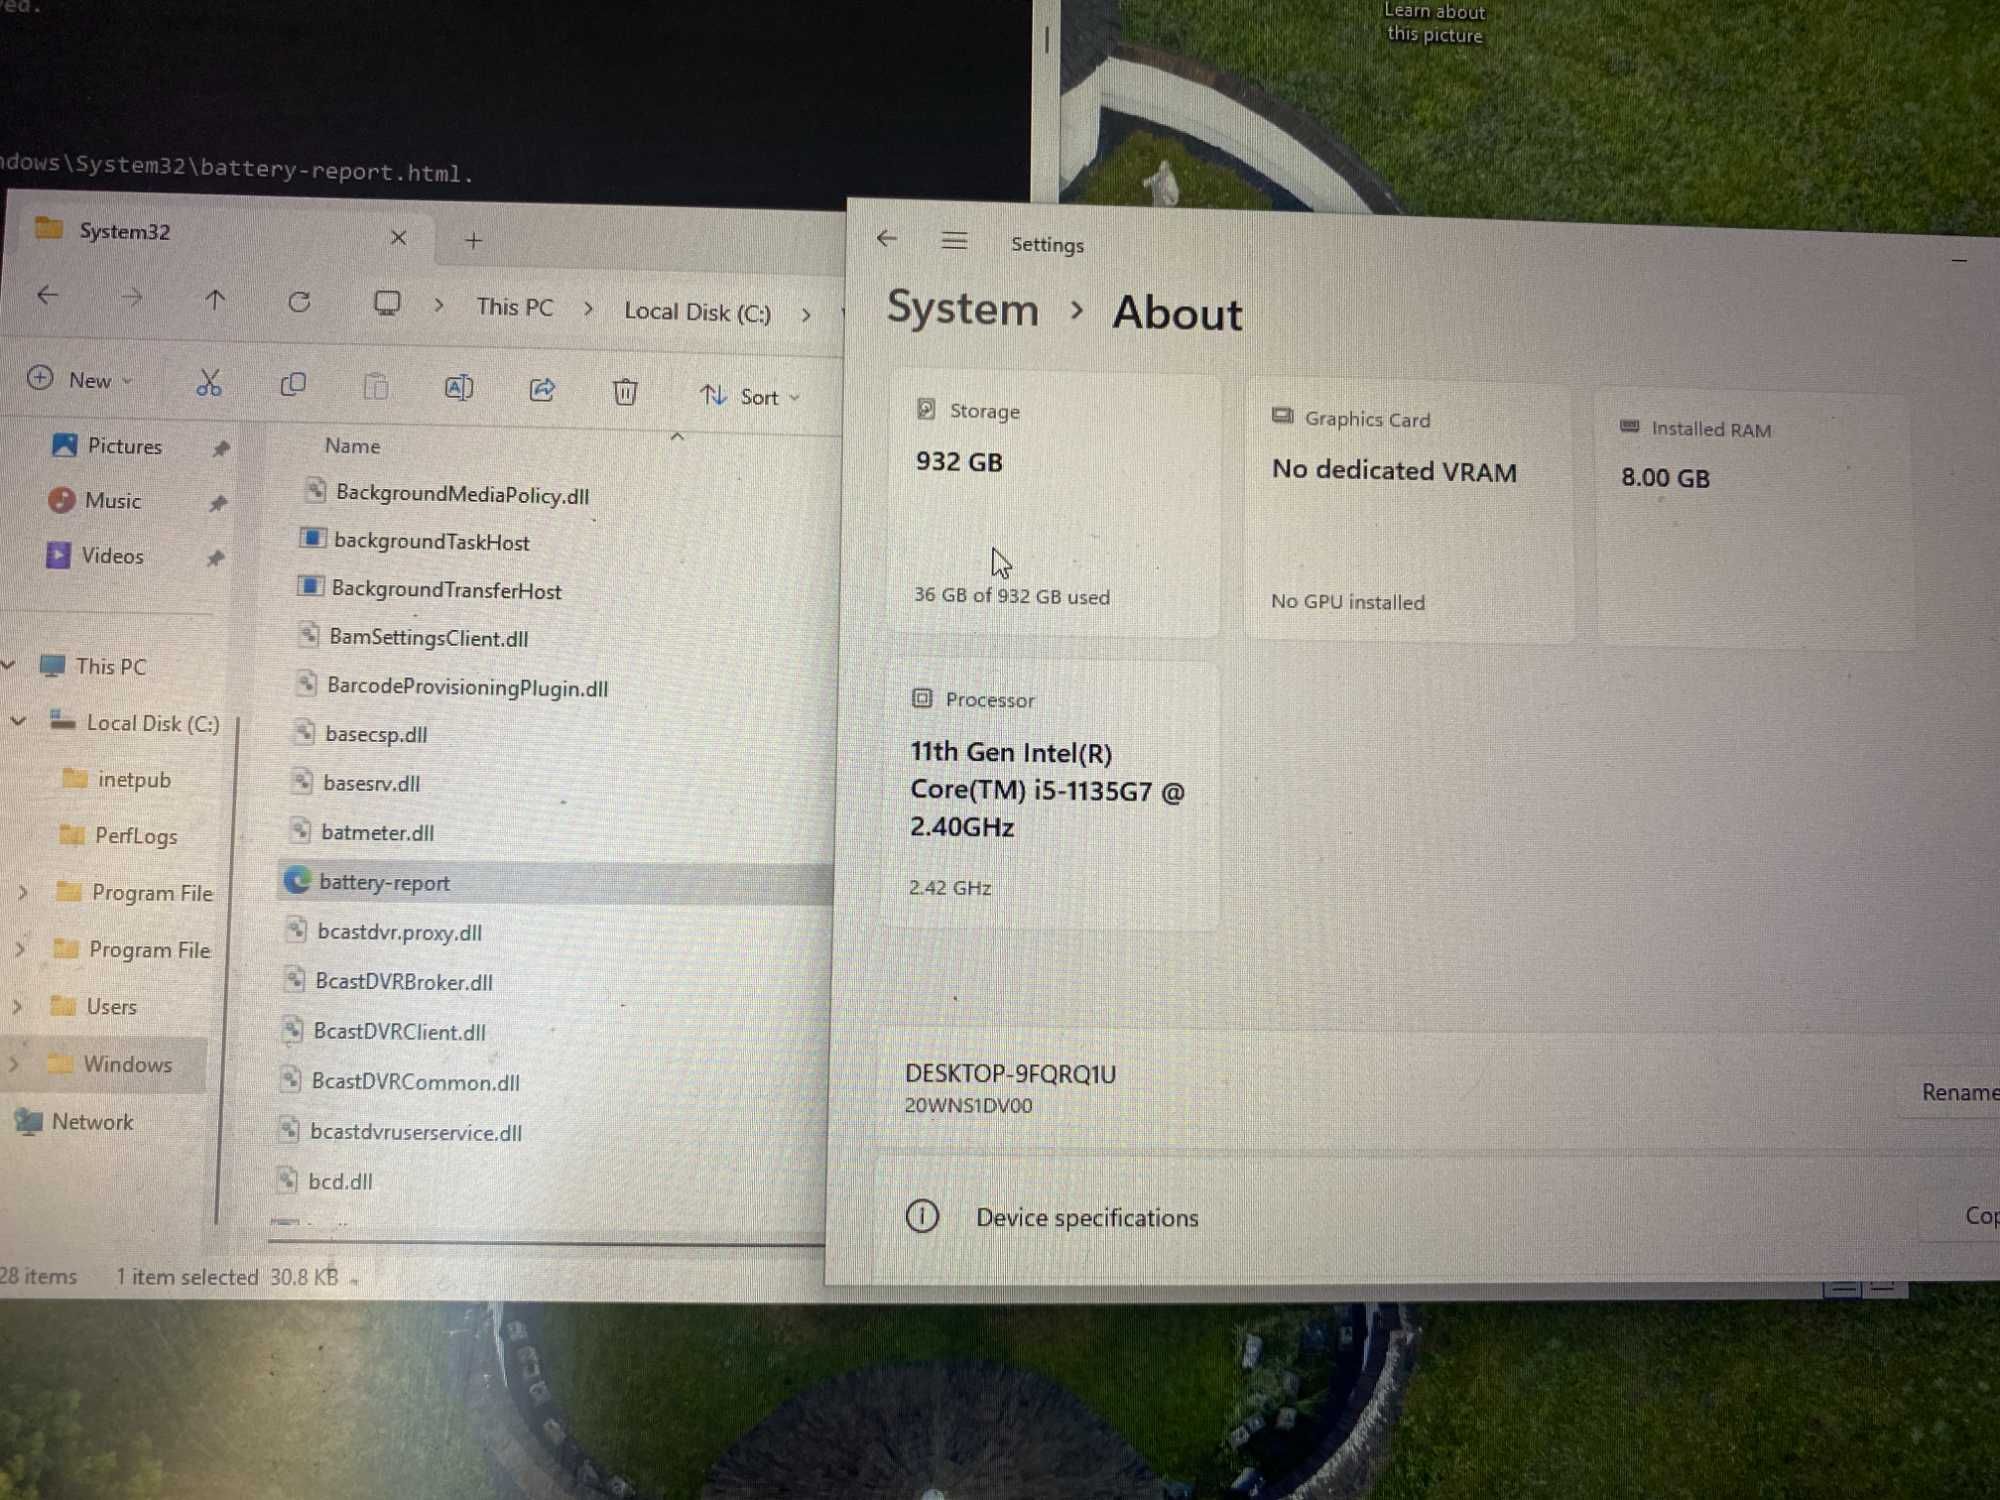Refresh the System32 folder view
2000x1500 pixels.
click(x=299, y=302)
